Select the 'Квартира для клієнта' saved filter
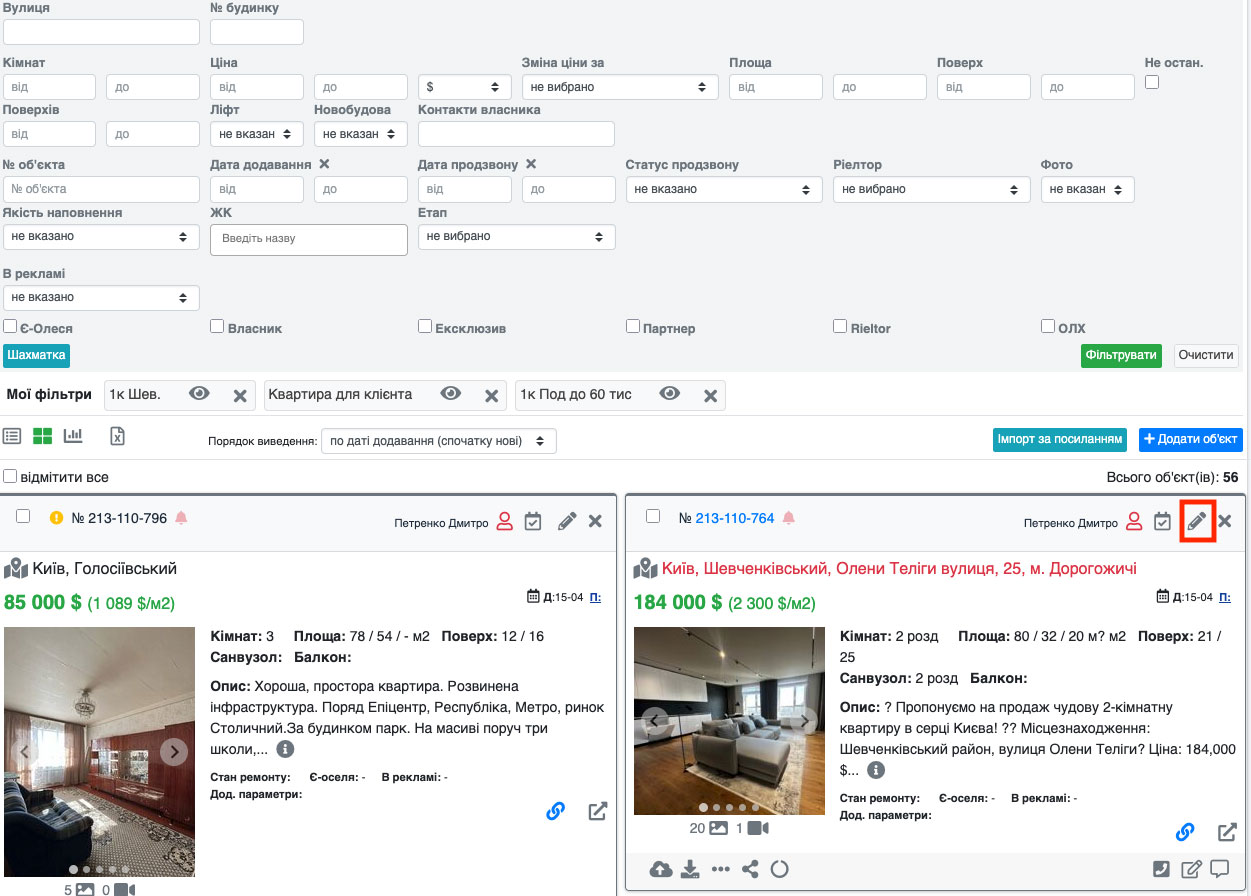The image size is (1251, 896). (x=340, y=394)
